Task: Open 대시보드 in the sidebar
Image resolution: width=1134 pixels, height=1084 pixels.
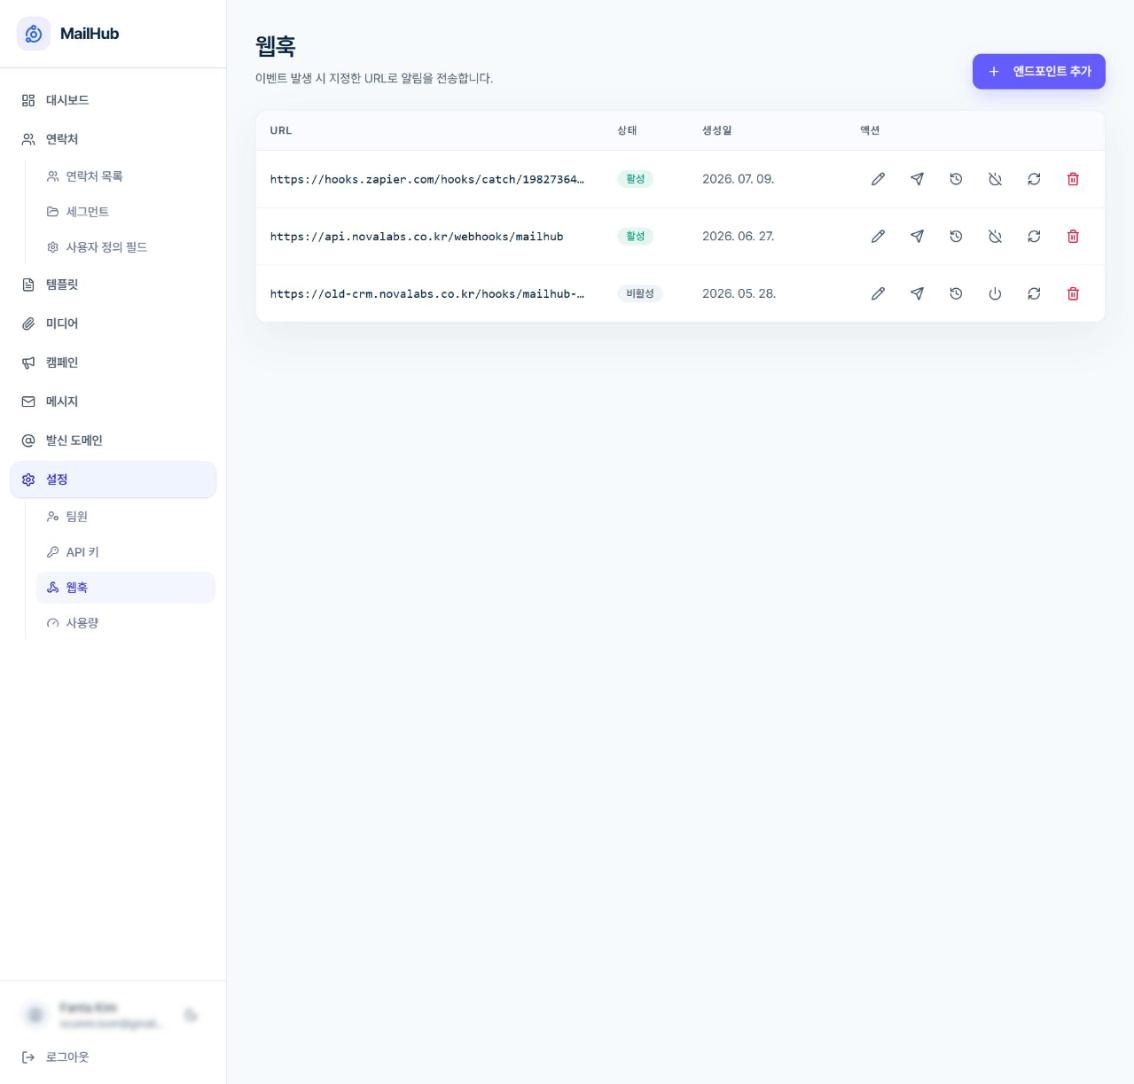Action: click(x=113, y=101)
